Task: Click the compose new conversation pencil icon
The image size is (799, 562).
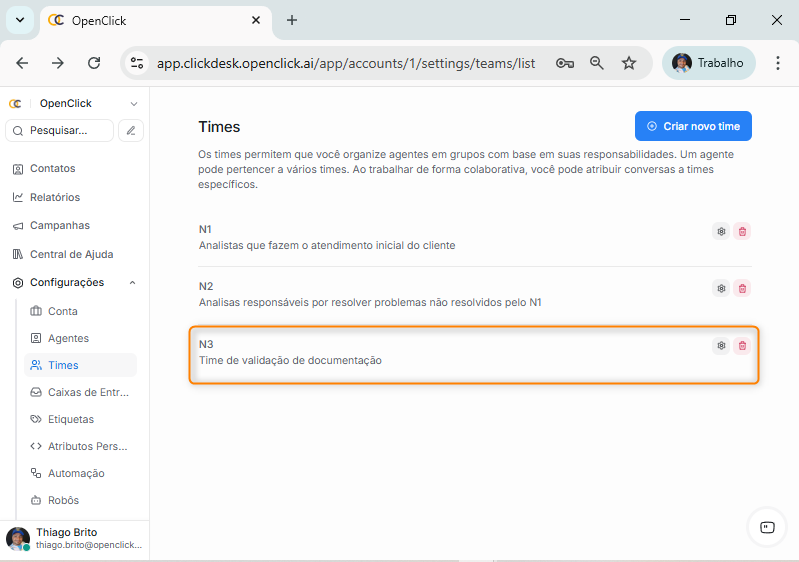Action: click(131, 130)
